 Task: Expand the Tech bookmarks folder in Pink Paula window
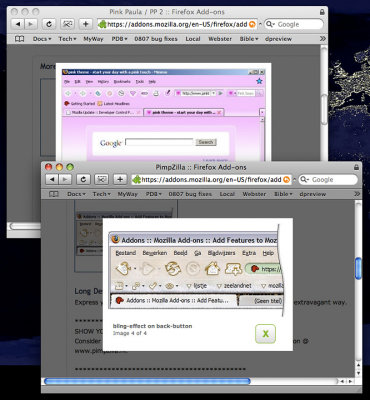pos(67,39)
